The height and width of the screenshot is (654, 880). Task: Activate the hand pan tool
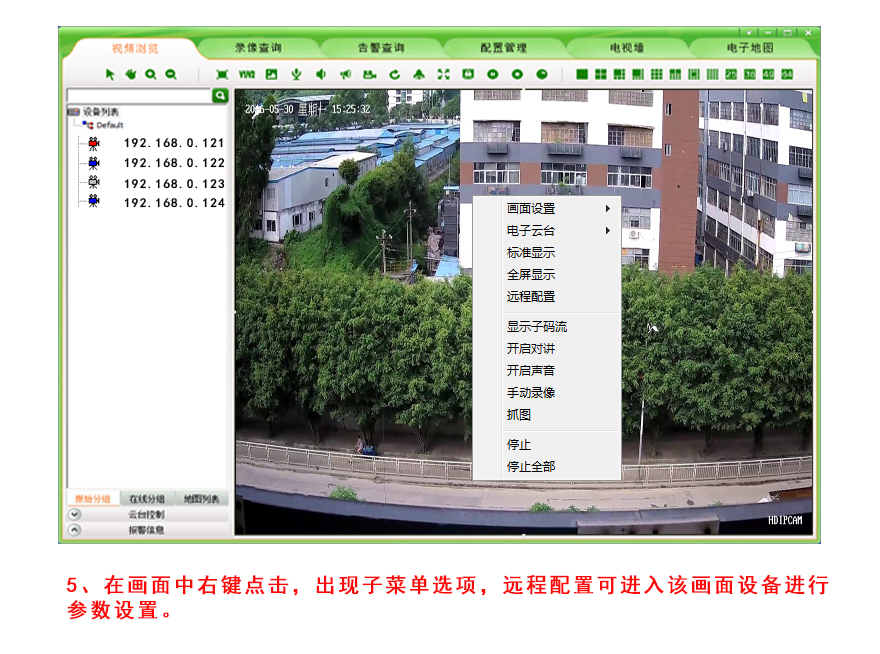click(x=130, y=74)
